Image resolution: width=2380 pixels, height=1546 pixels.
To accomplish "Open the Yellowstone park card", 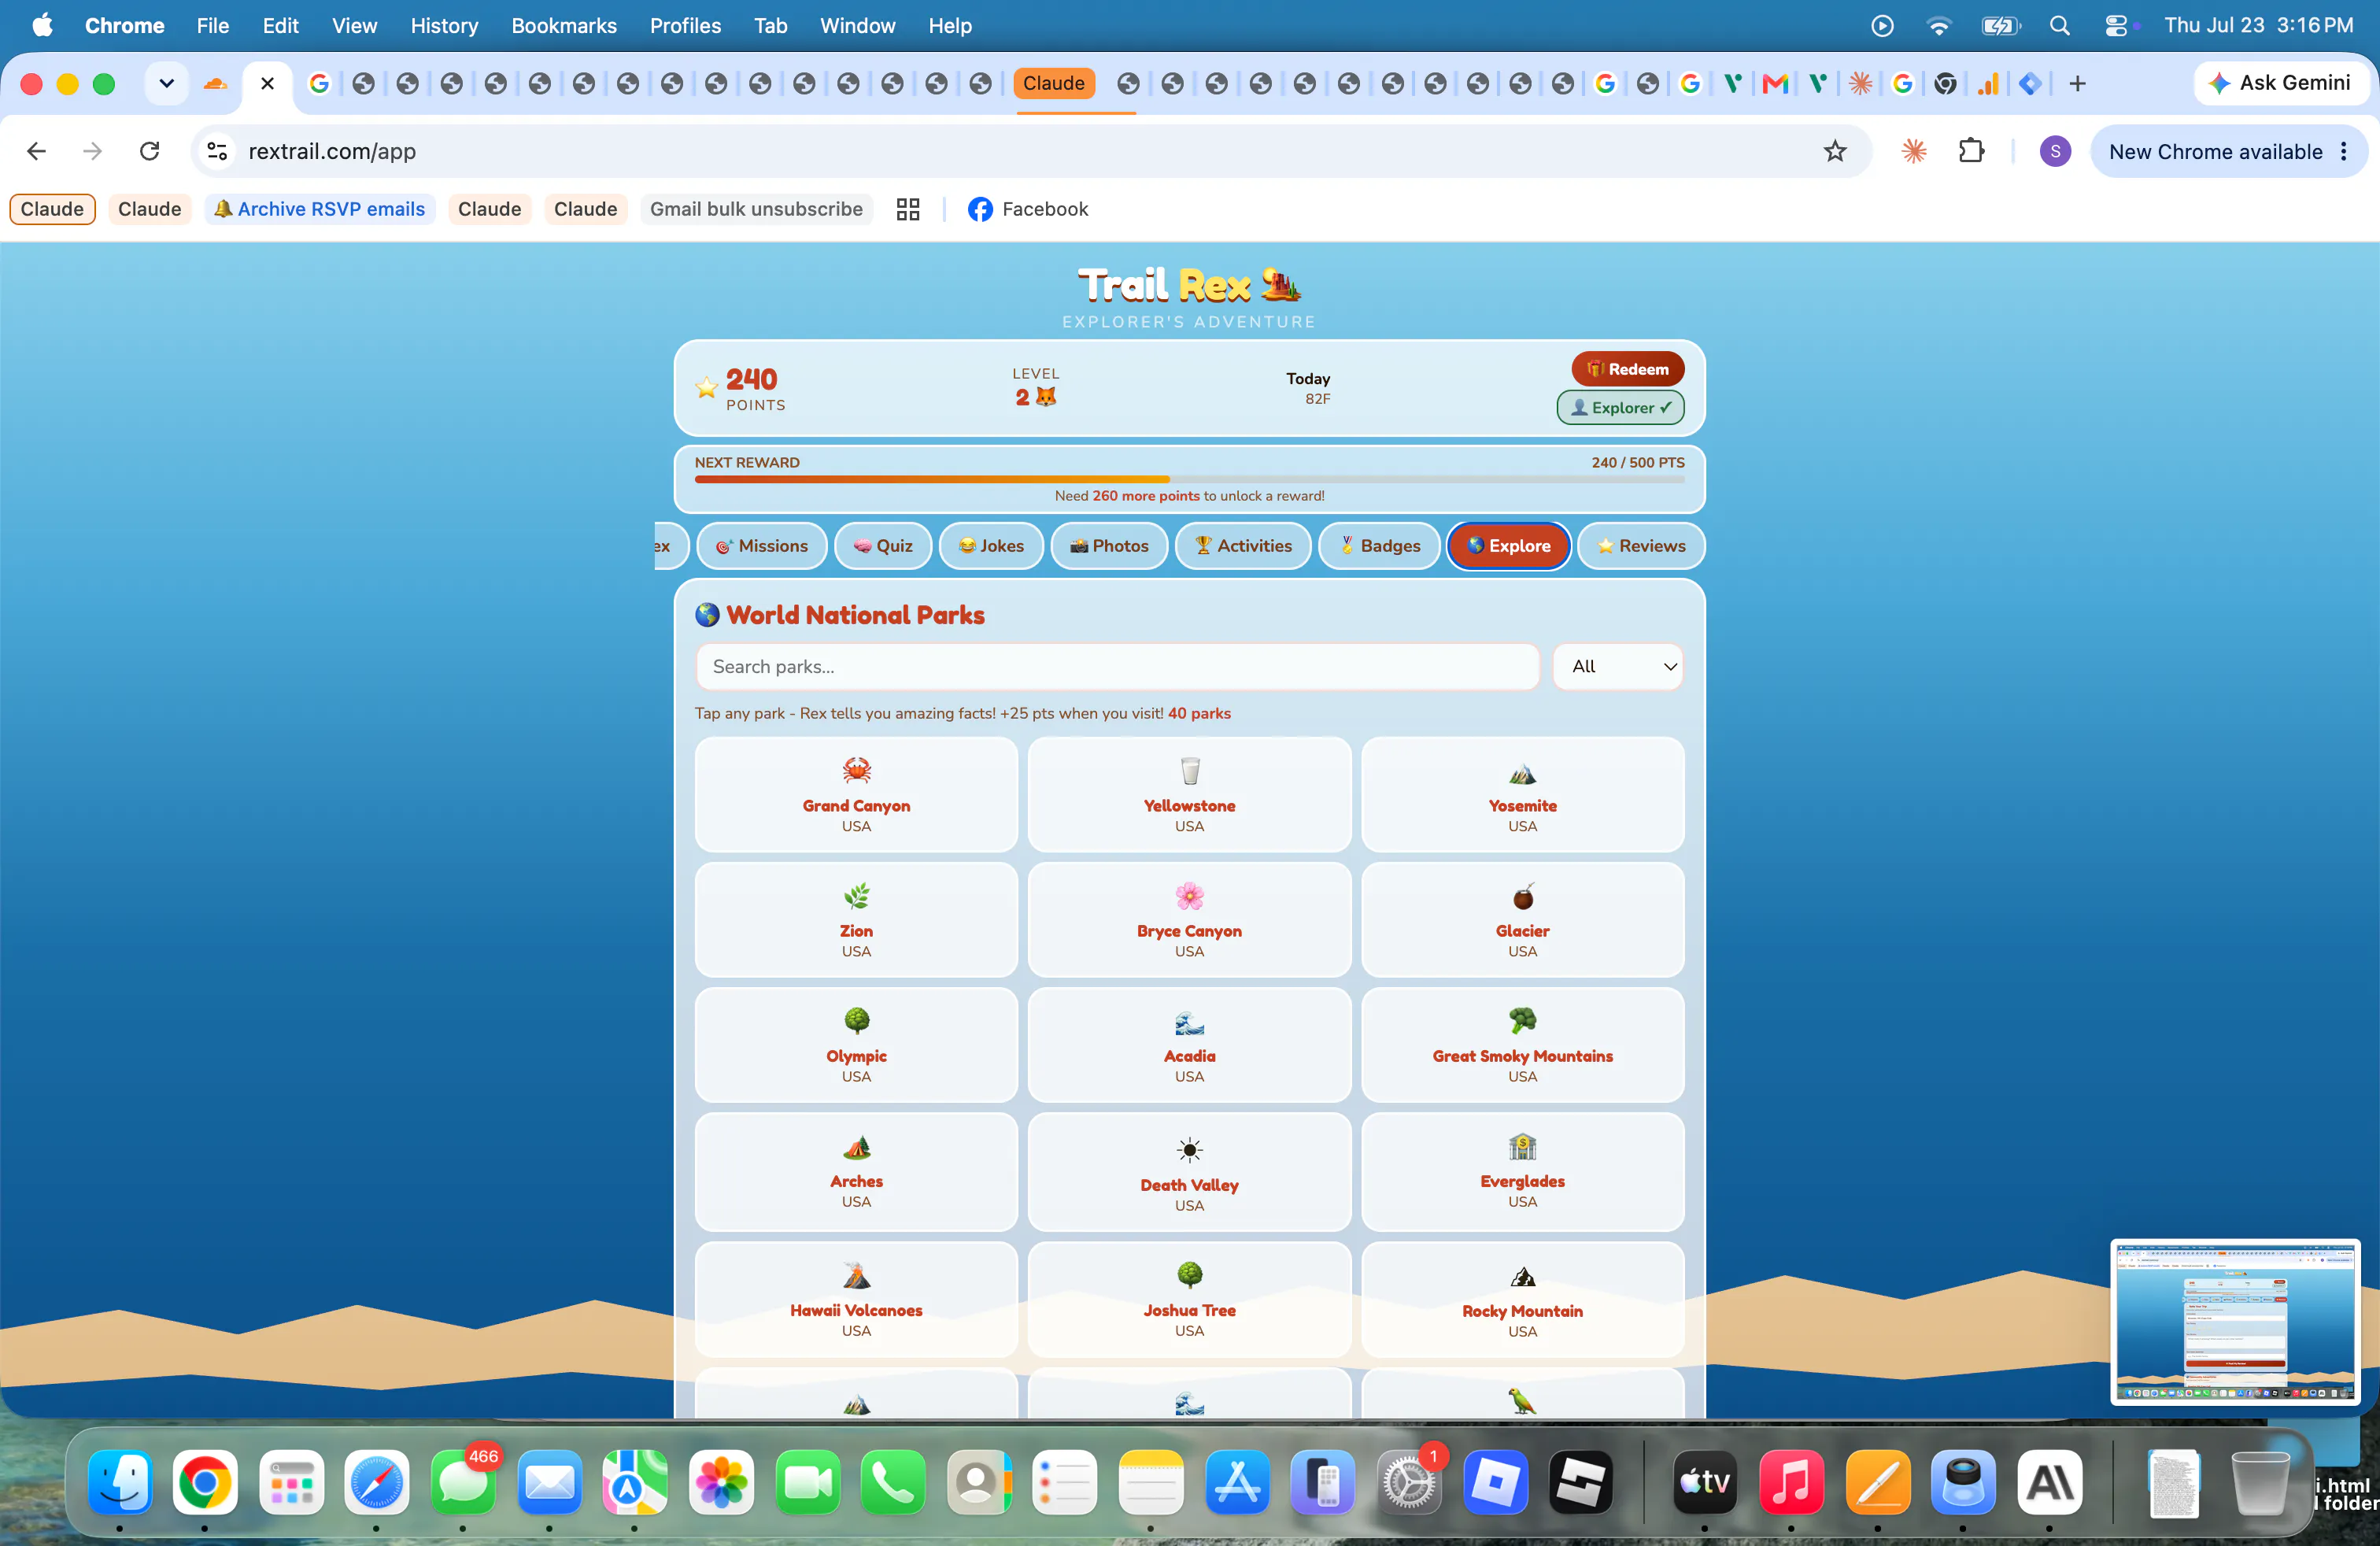I will [x=1189, y=794].
